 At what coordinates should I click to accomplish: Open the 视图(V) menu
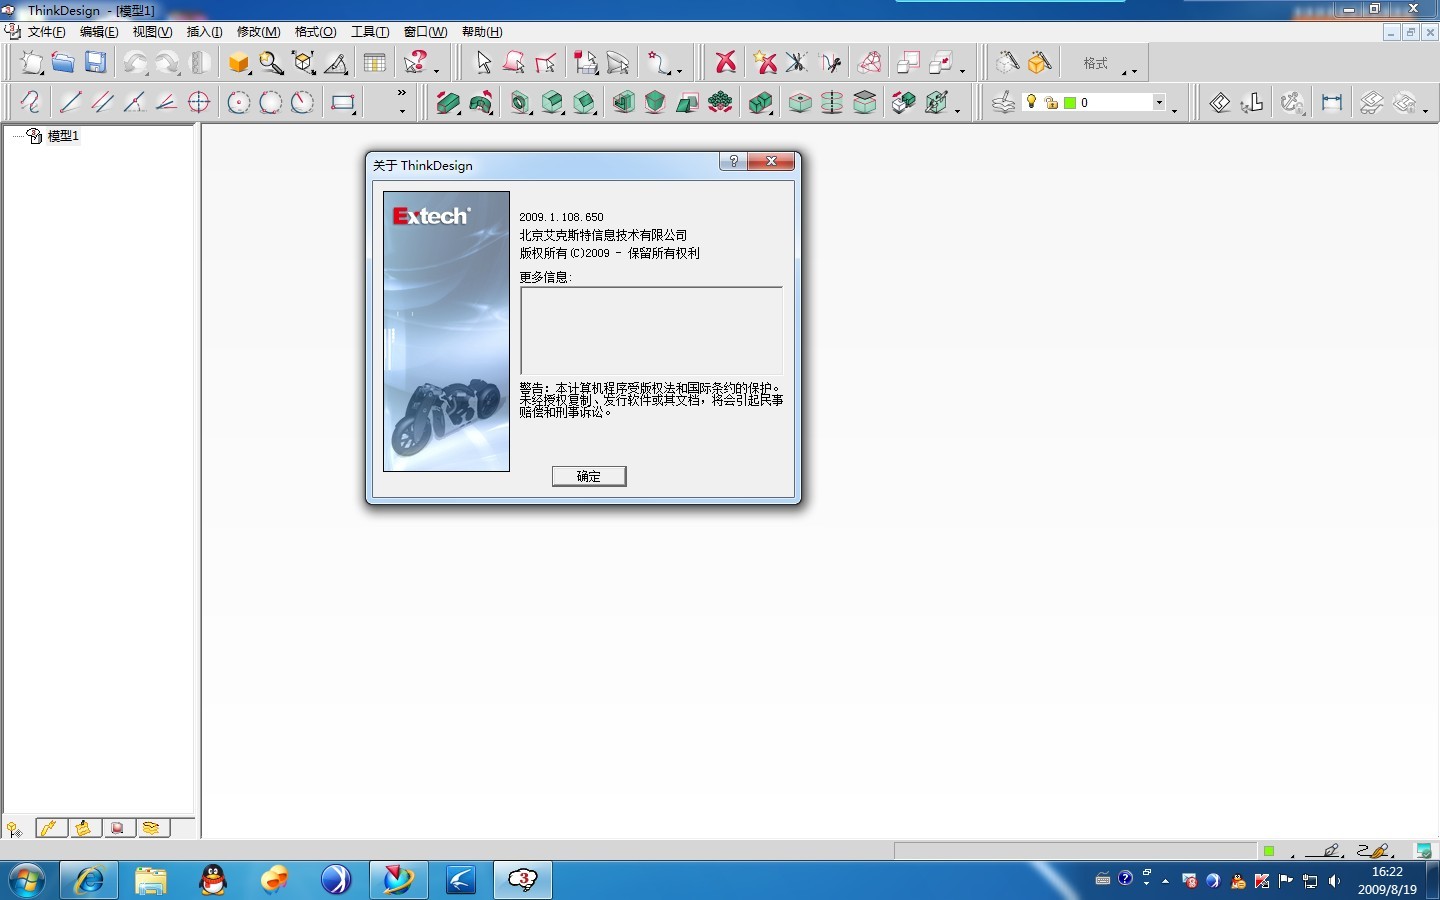click(x=152, y=32)
